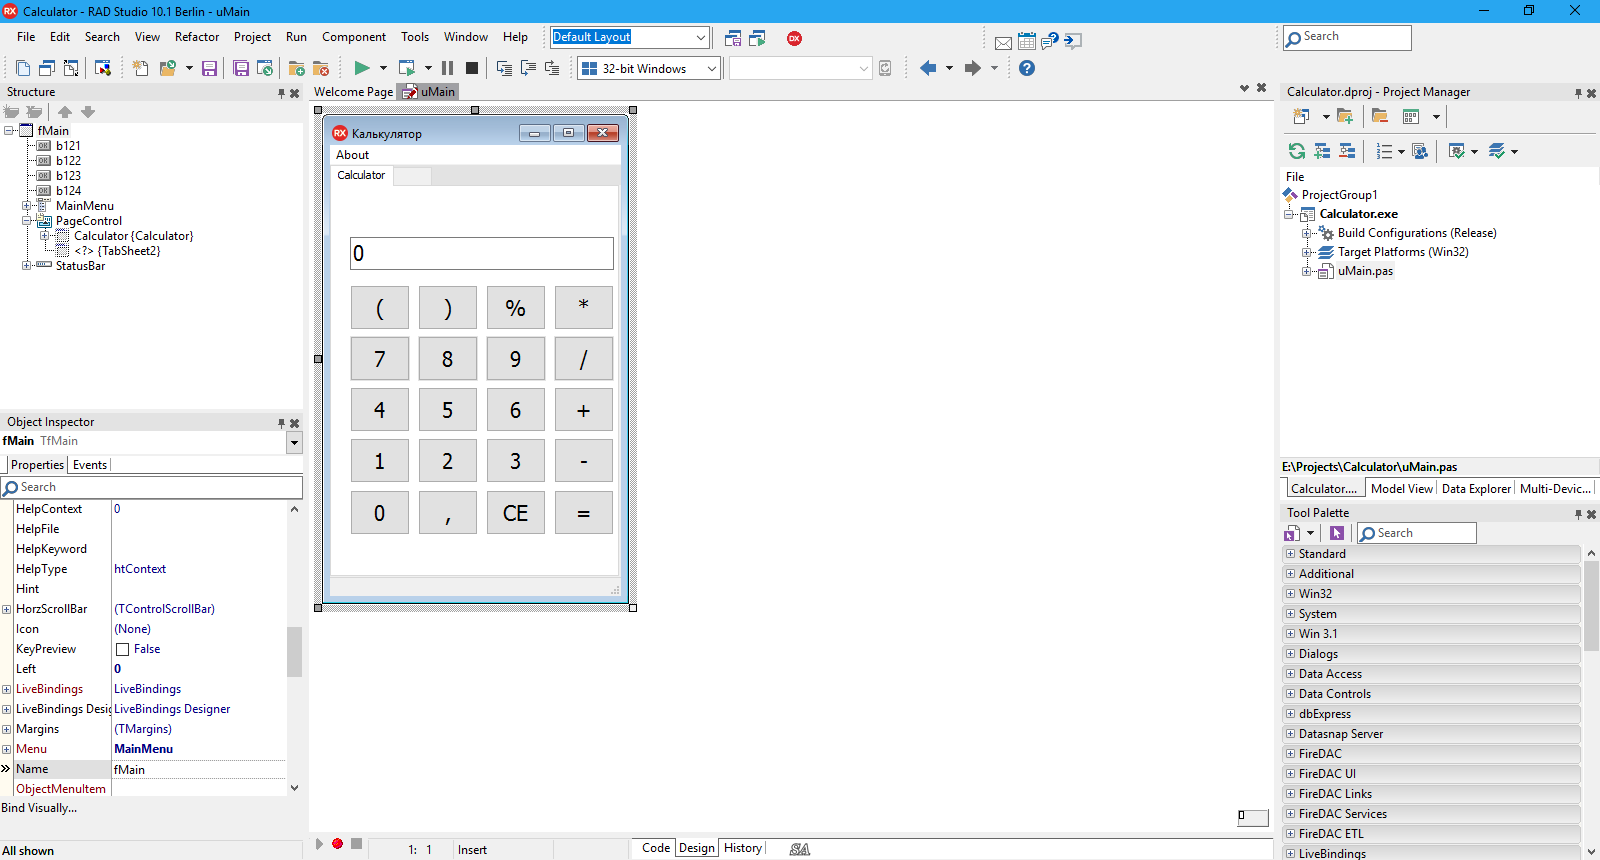1600x860 pixels.
Task: Click the Save Desktop layout icon
Action: tap(733, 38)
